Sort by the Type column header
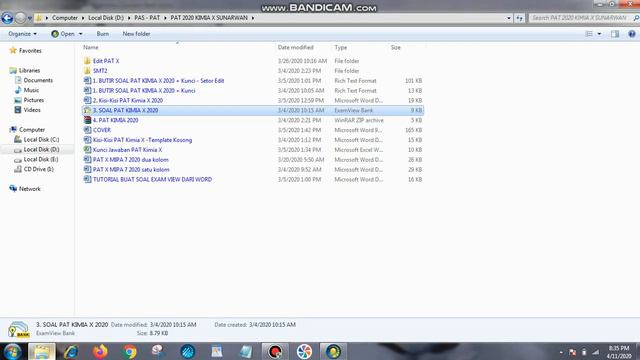 pyautogui.click(x=340, y=47)
